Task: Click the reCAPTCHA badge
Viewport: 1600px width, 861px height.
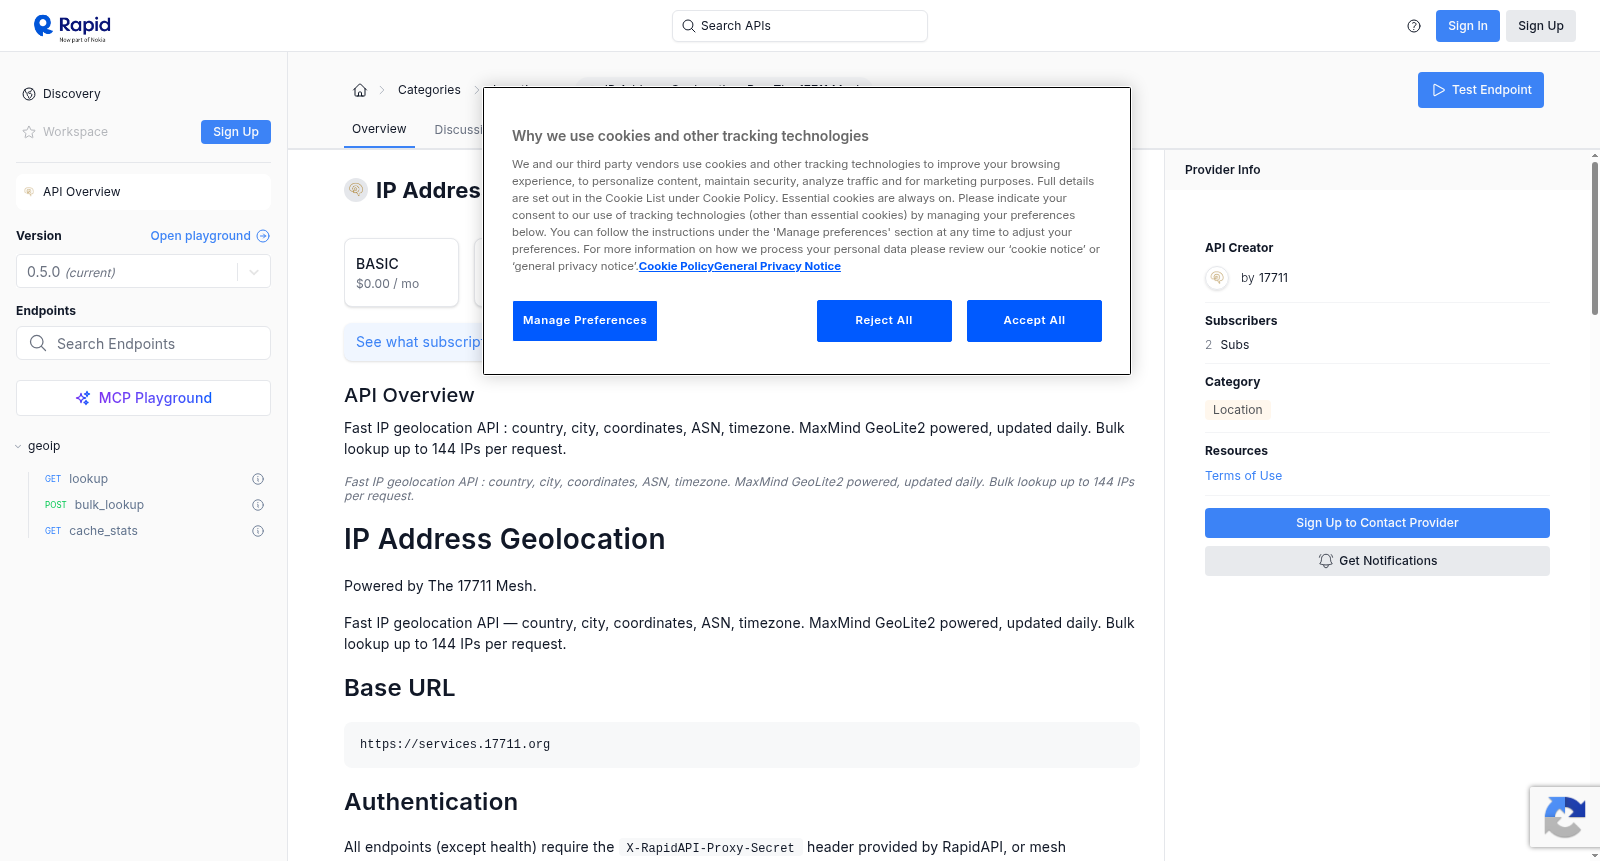Action: click(x=1564, y=817)
